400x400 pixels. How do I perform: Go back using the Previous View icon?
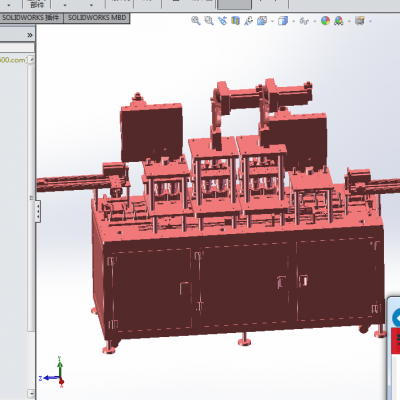[x=222, y=21]
